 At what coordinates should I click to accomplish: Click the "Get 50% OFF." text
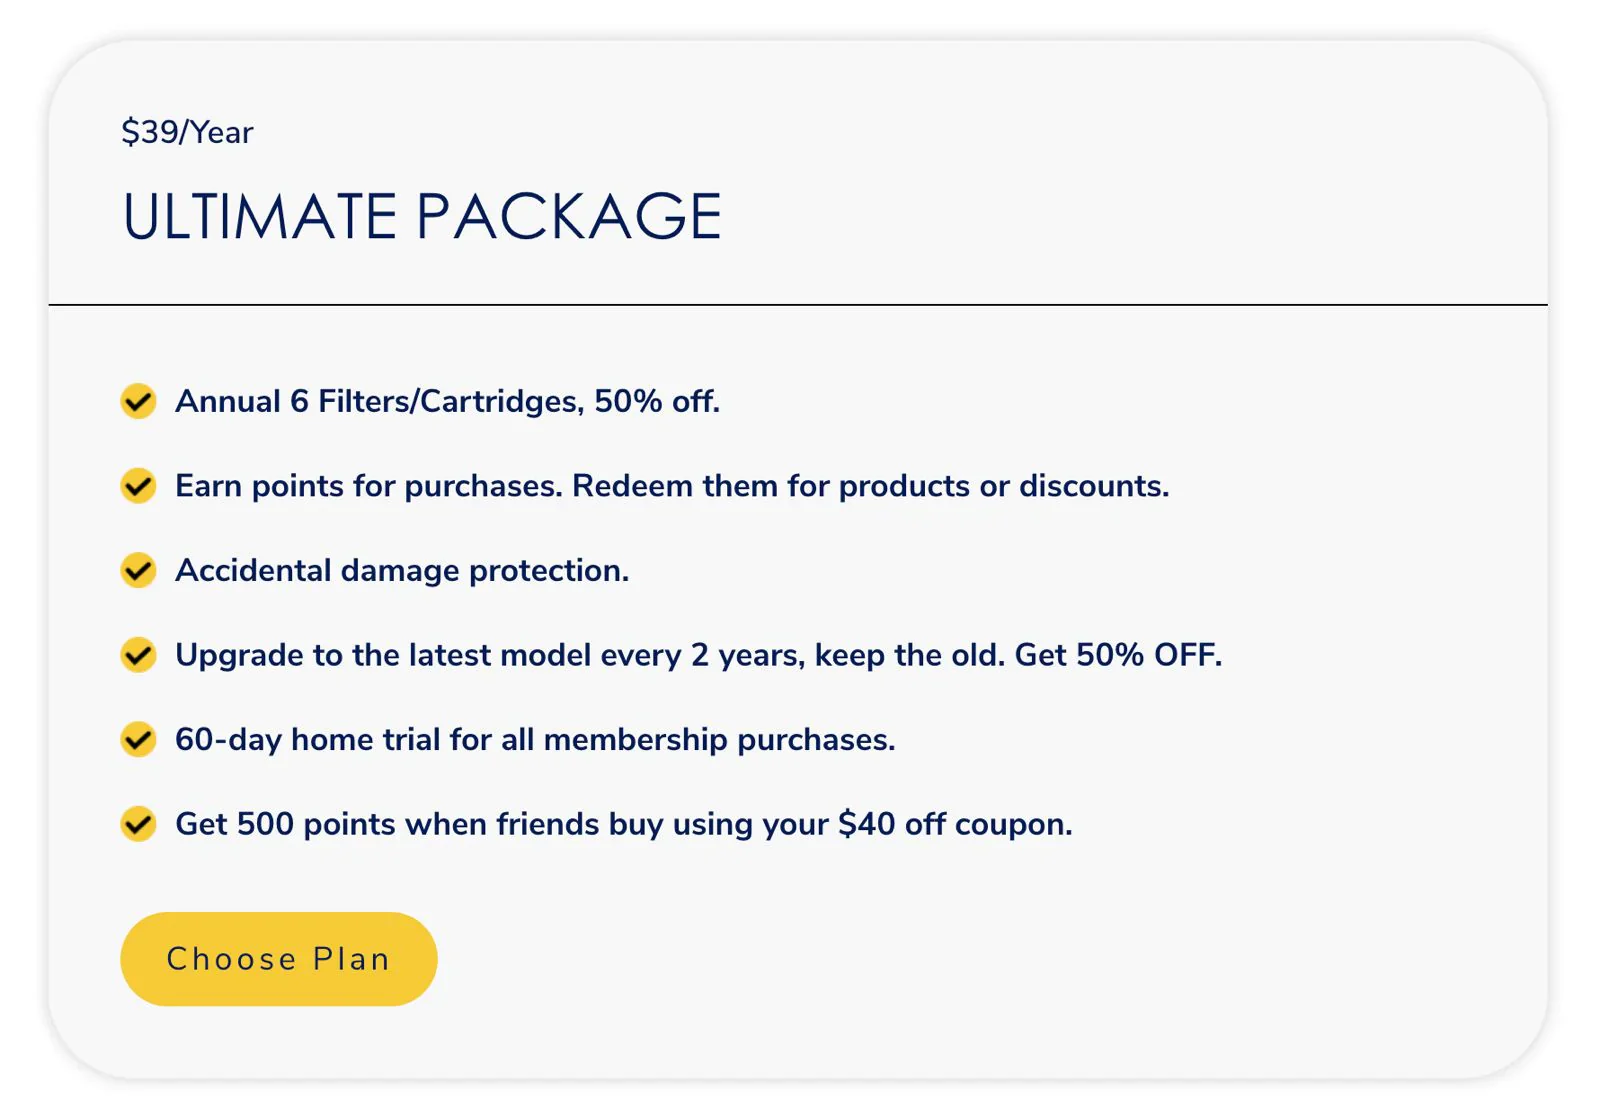pos(1118,655)
